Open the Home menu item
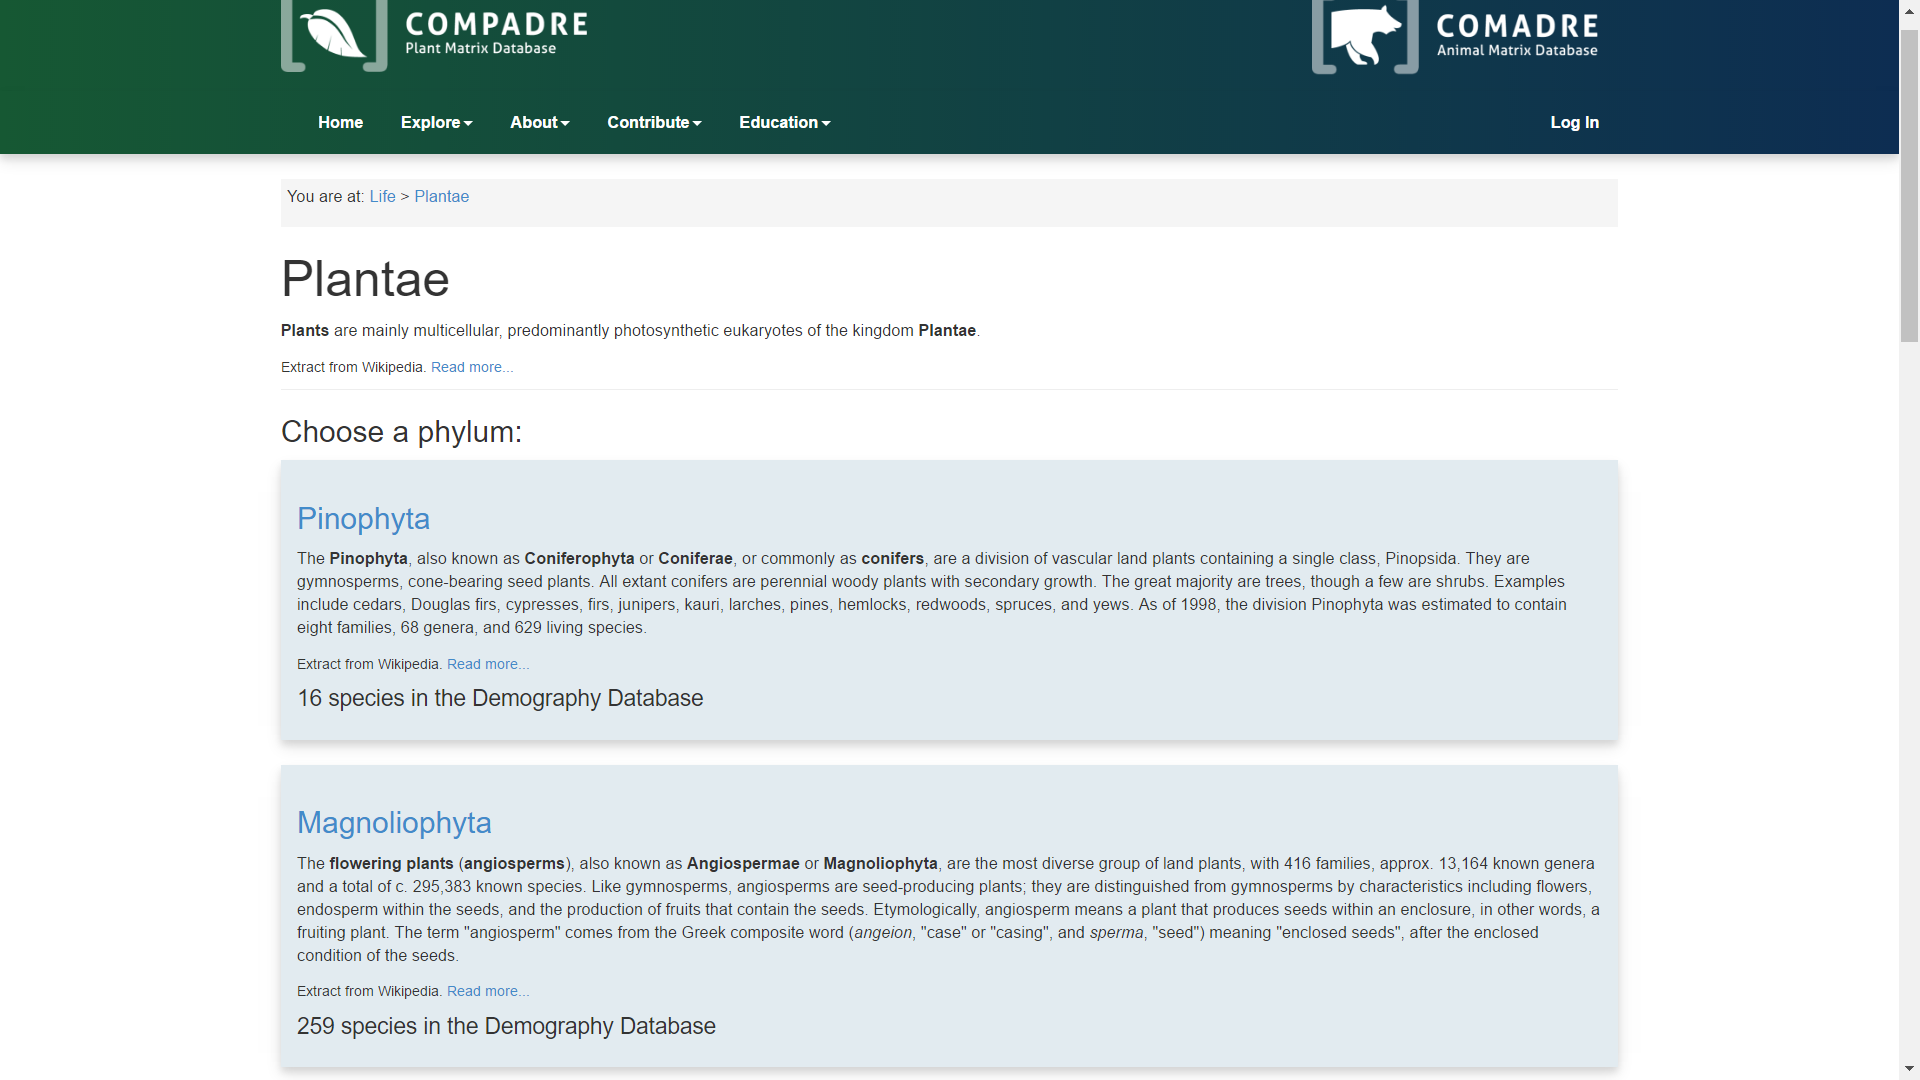This screenshot has width=1920, height=1080. click(340, 122)
